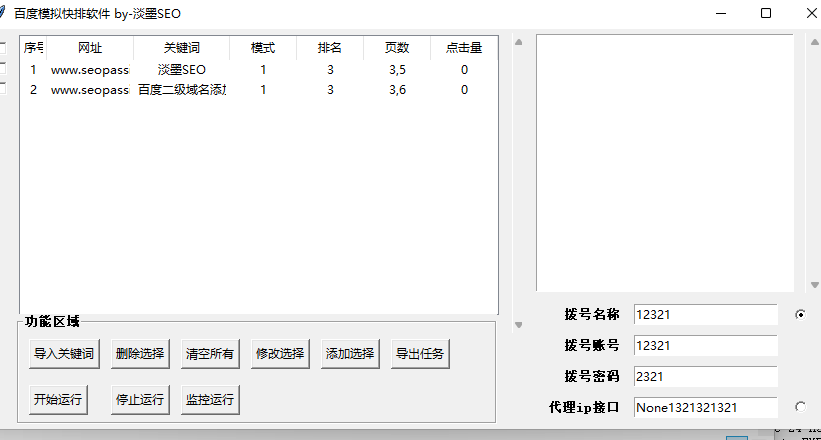Select the radio button beside 拨号名称

point(801,315)
